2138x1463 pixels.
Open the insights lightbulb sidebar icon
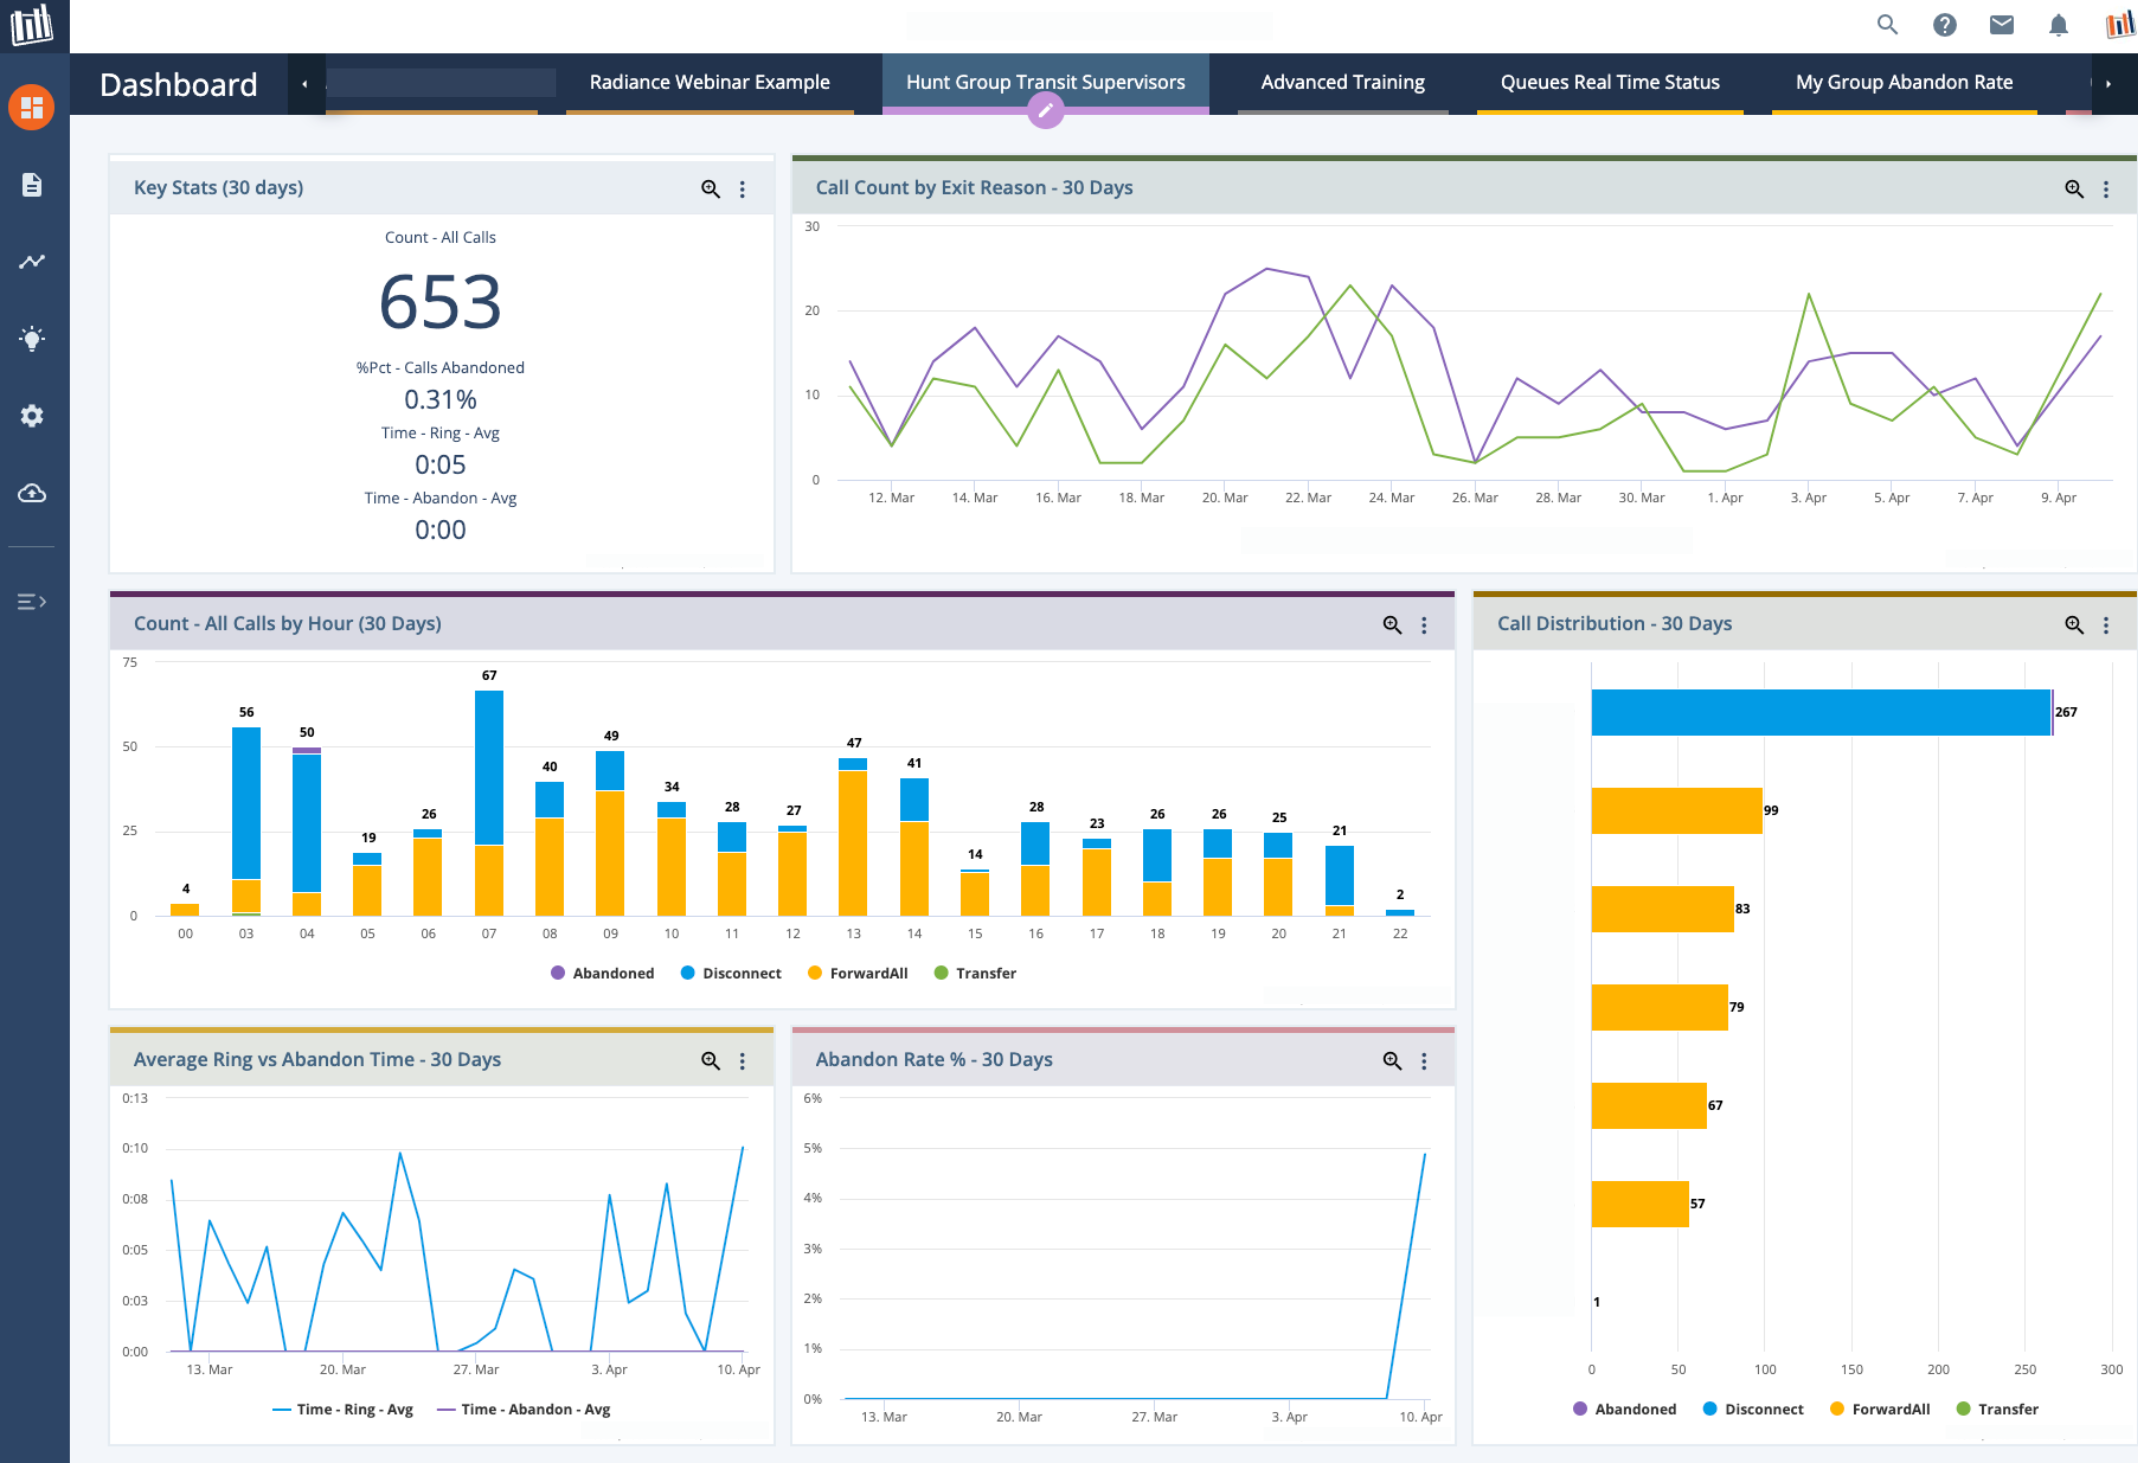coord(32,339)
